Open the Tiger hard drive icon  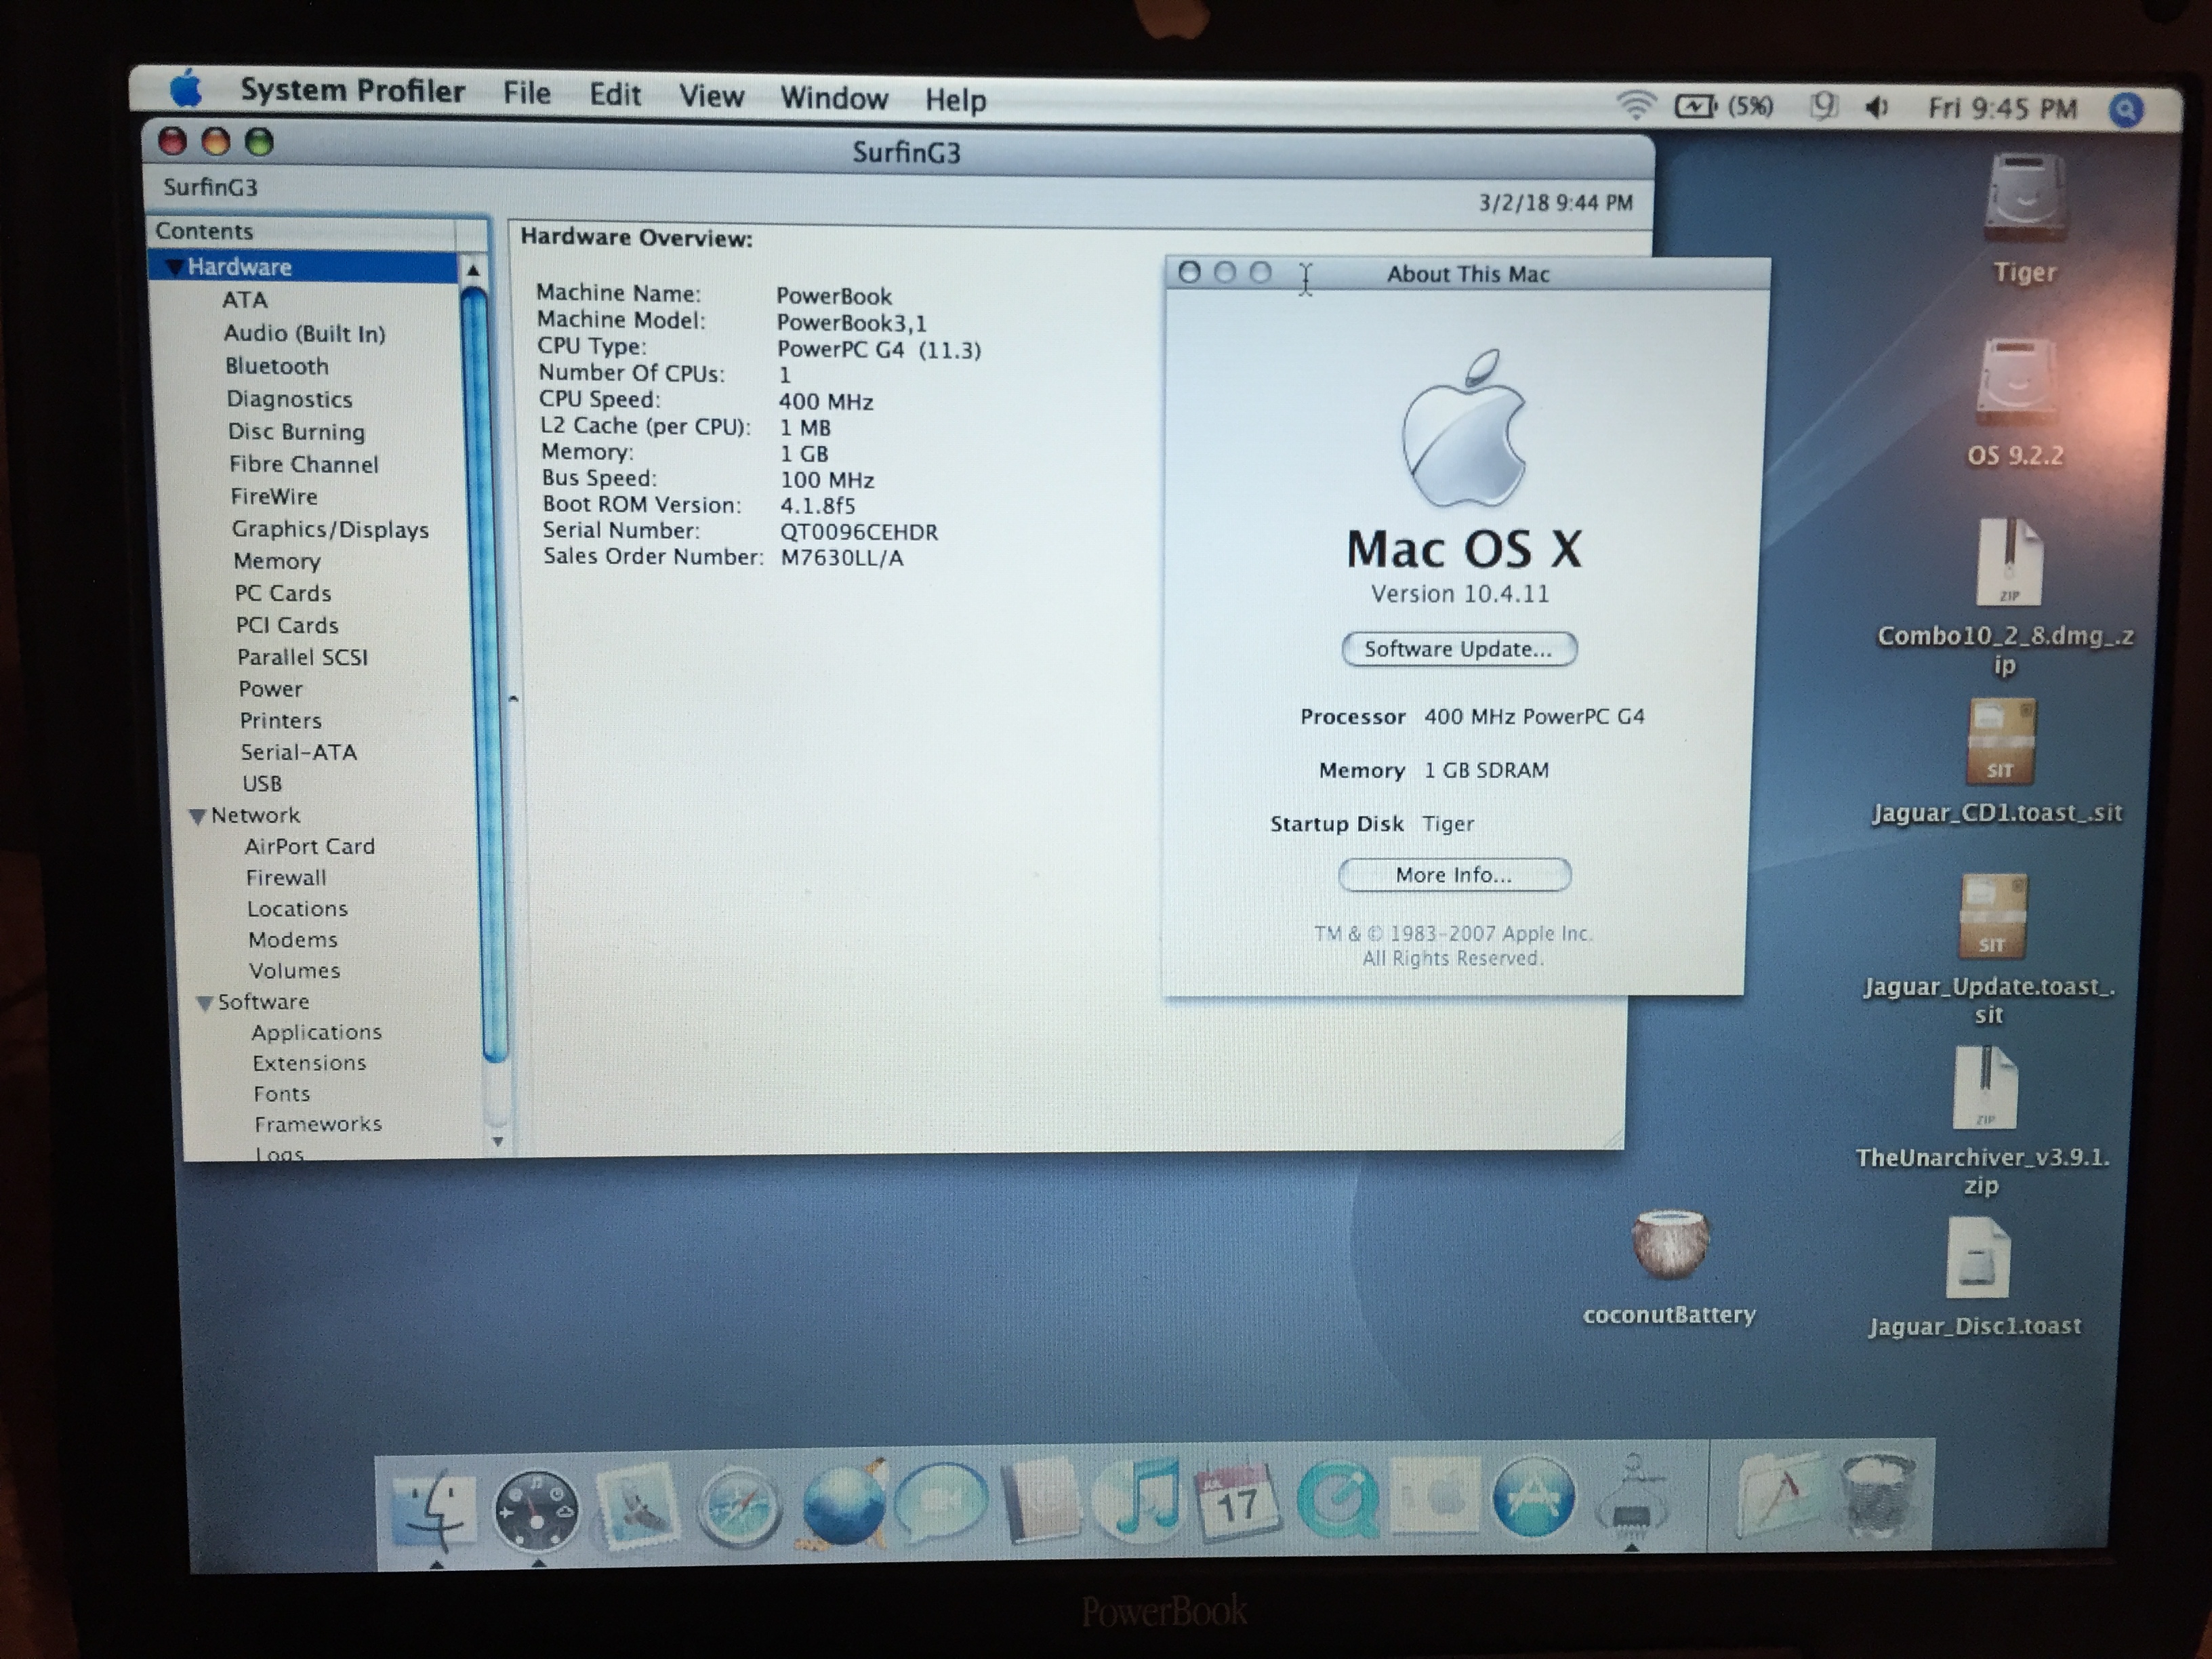pos(2024,198)
